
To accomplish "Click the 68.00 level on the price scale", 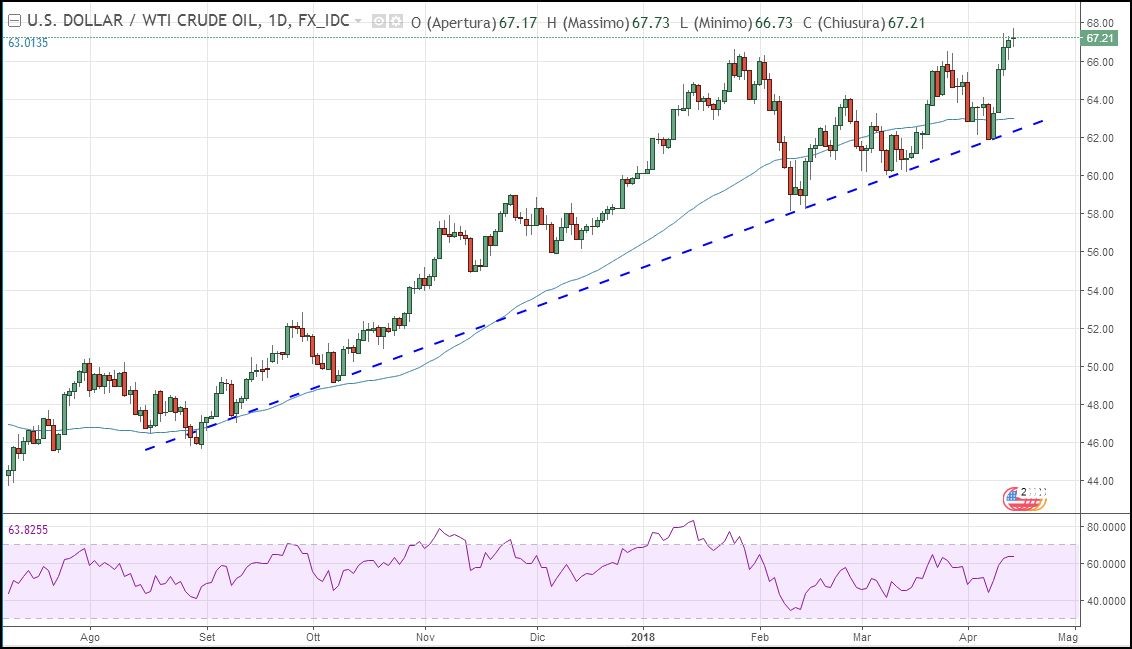I will 1099,23.
